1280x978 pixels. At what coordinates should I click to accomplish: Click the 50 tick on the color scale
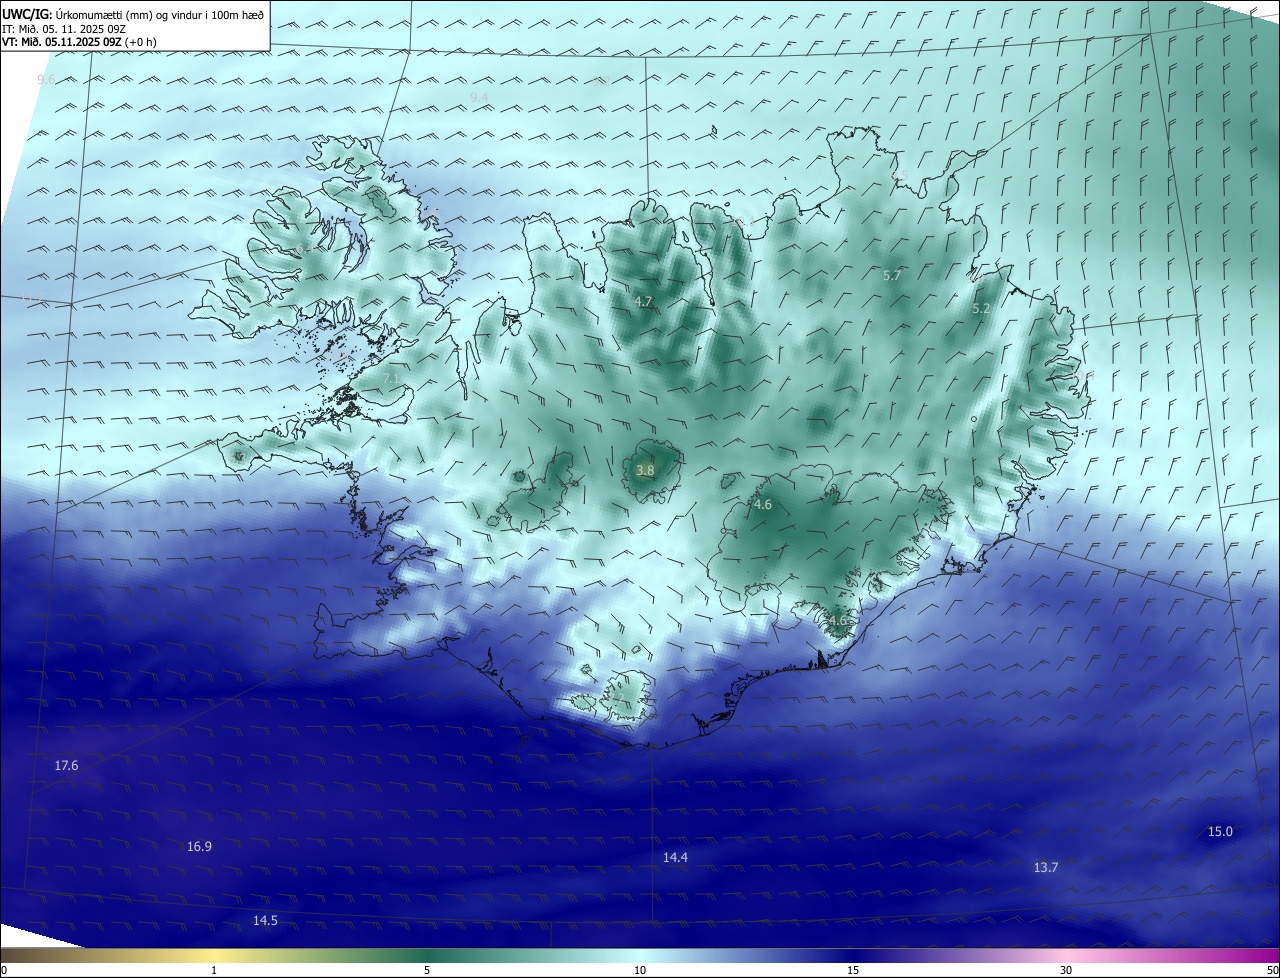point(1272,970)
